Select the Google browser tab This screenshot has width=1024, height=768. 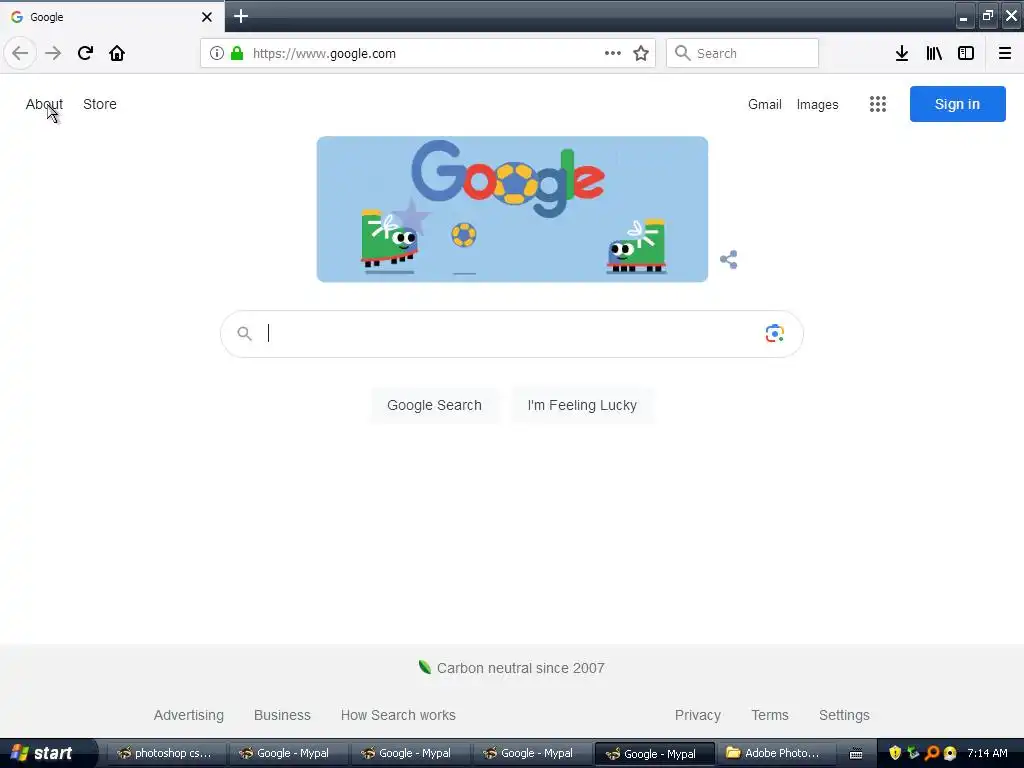click(112, 16)
